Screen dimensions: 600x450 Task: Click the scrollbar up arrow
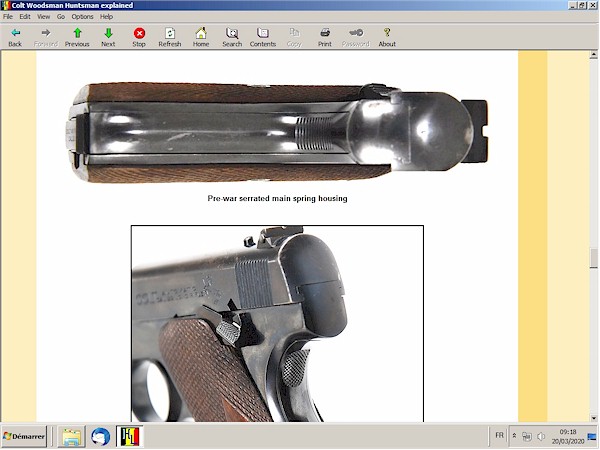pyautogui.click(x=593, y=55)
